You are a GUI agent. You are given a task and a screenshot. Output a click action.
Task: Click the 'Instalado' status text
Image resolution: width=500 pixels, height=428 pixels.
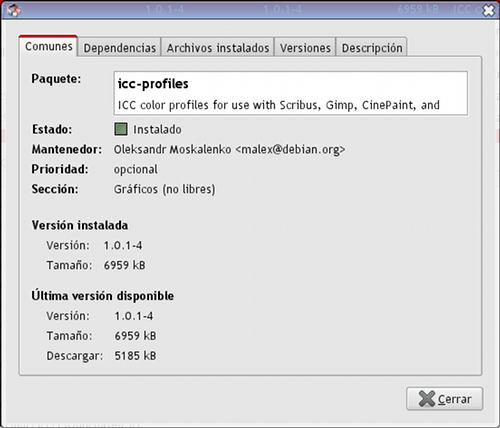point(157,129)
